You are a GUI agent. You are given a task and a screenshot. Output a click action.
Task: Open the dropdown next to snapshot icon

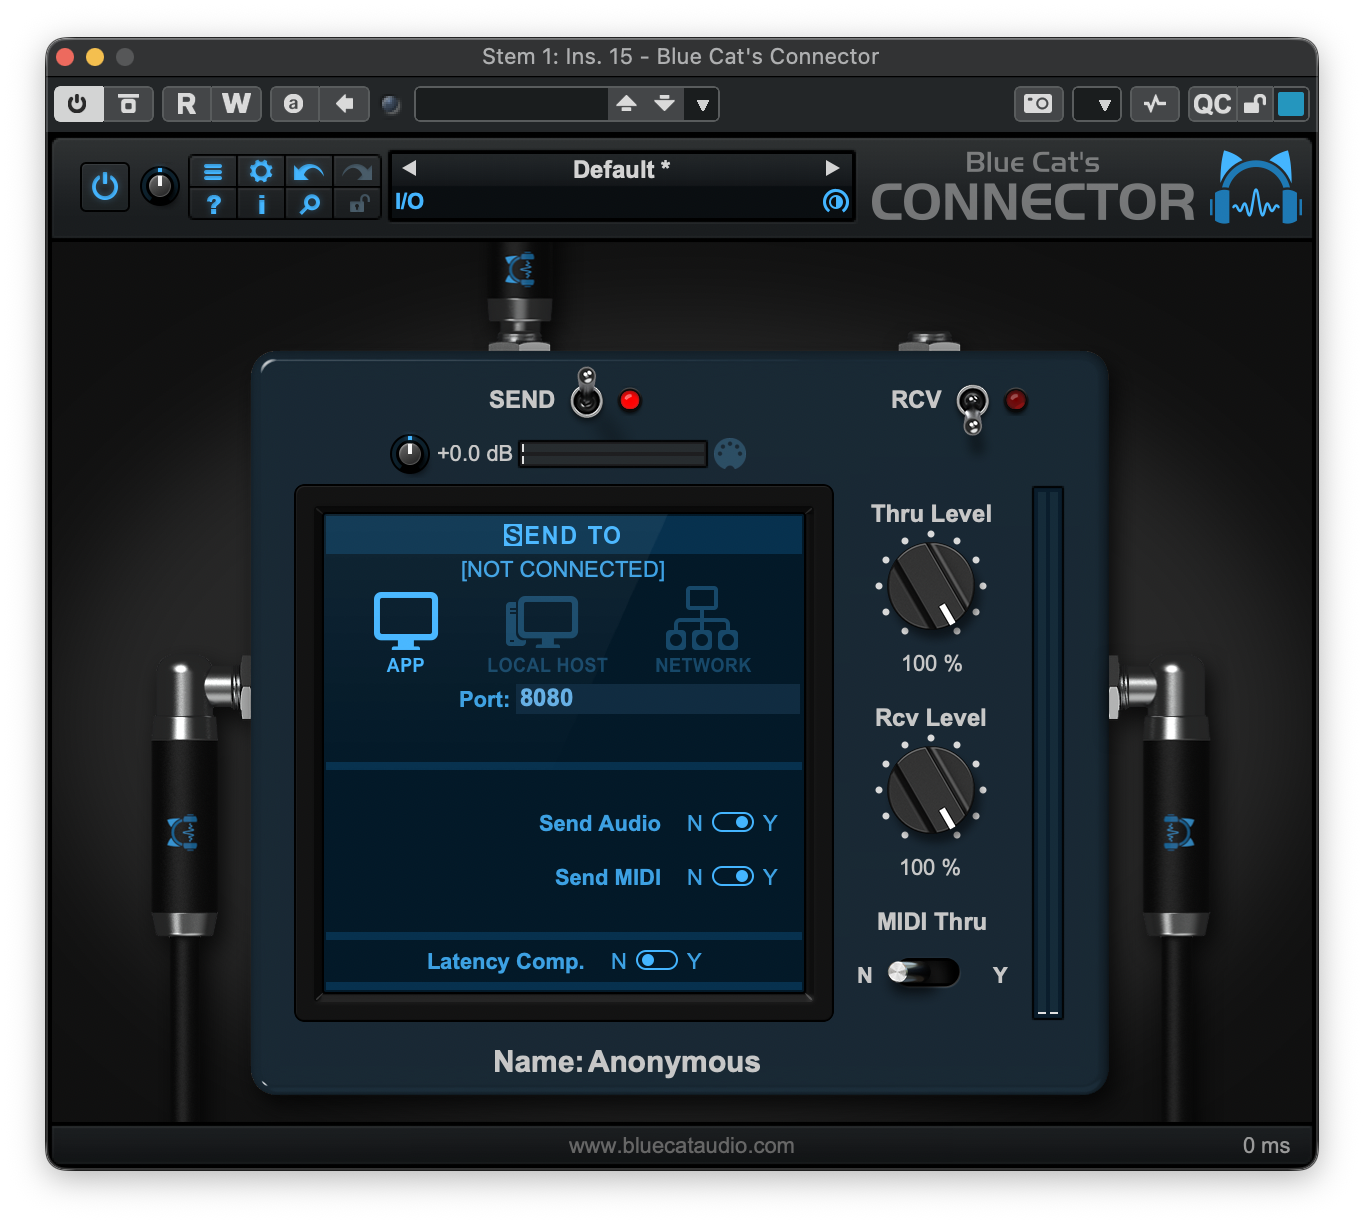point(1097,104)
